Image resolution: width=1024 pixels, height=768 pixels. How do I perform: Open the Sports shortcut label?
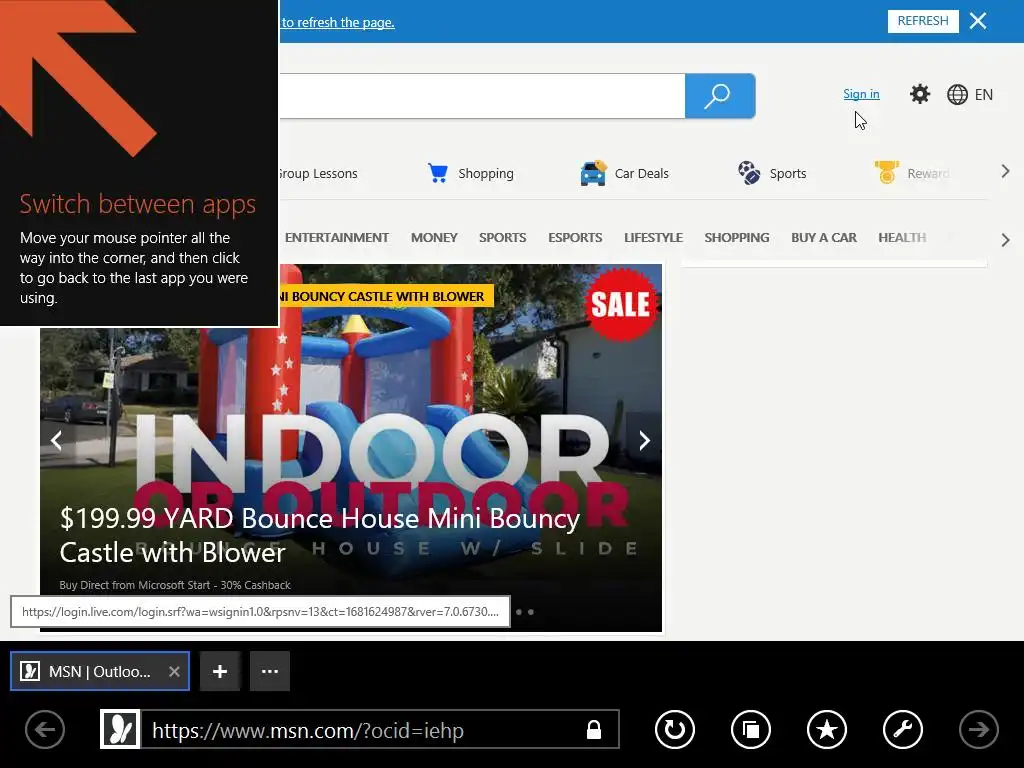click(788, 174)
